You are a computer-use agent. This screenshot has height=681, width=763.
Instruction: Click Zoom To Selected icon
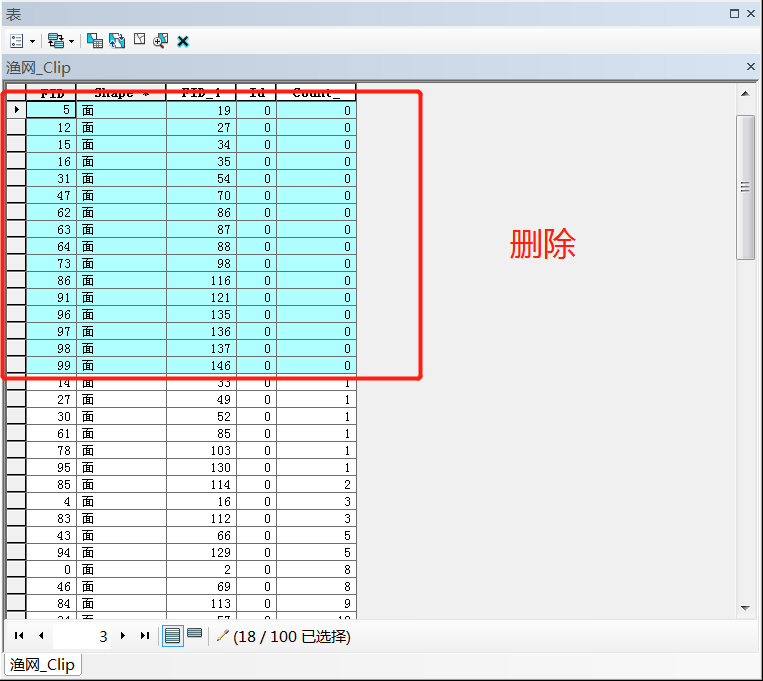[160, 41]
